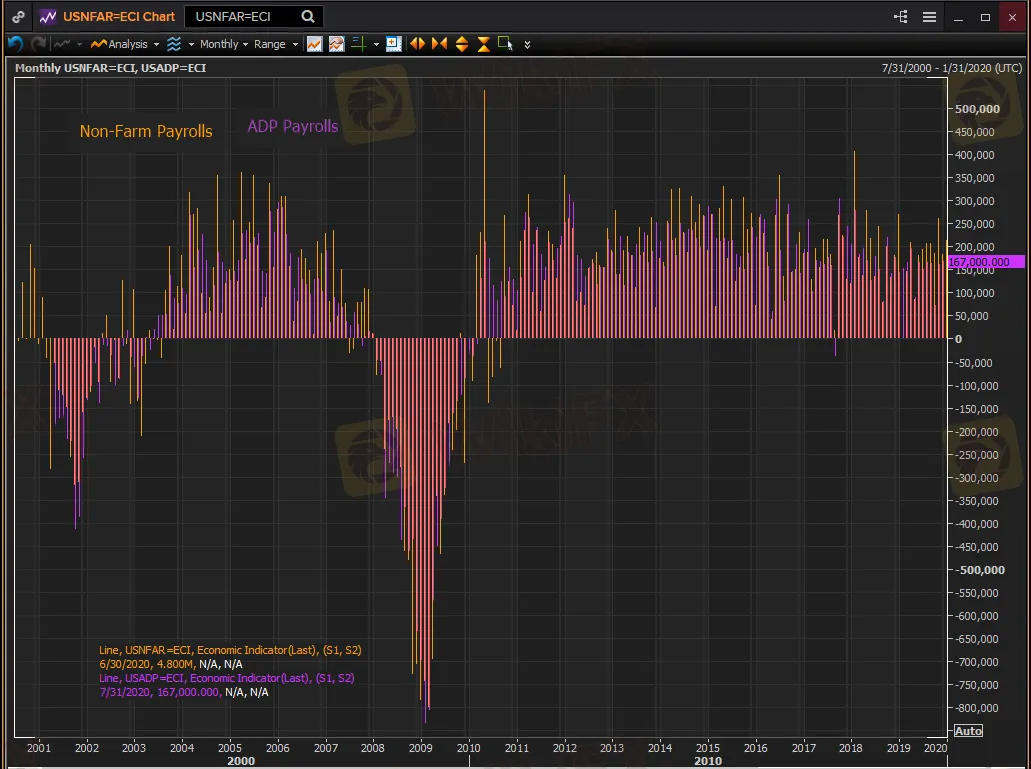
Task: Open the related apps tree icon
Action: click(901, 17)
